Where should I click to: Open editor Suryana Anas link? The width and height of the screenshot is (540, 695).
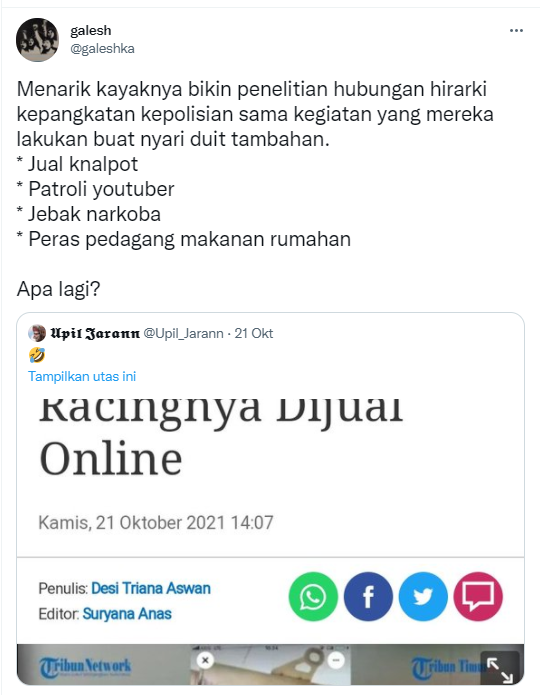[x=127, y=614]
